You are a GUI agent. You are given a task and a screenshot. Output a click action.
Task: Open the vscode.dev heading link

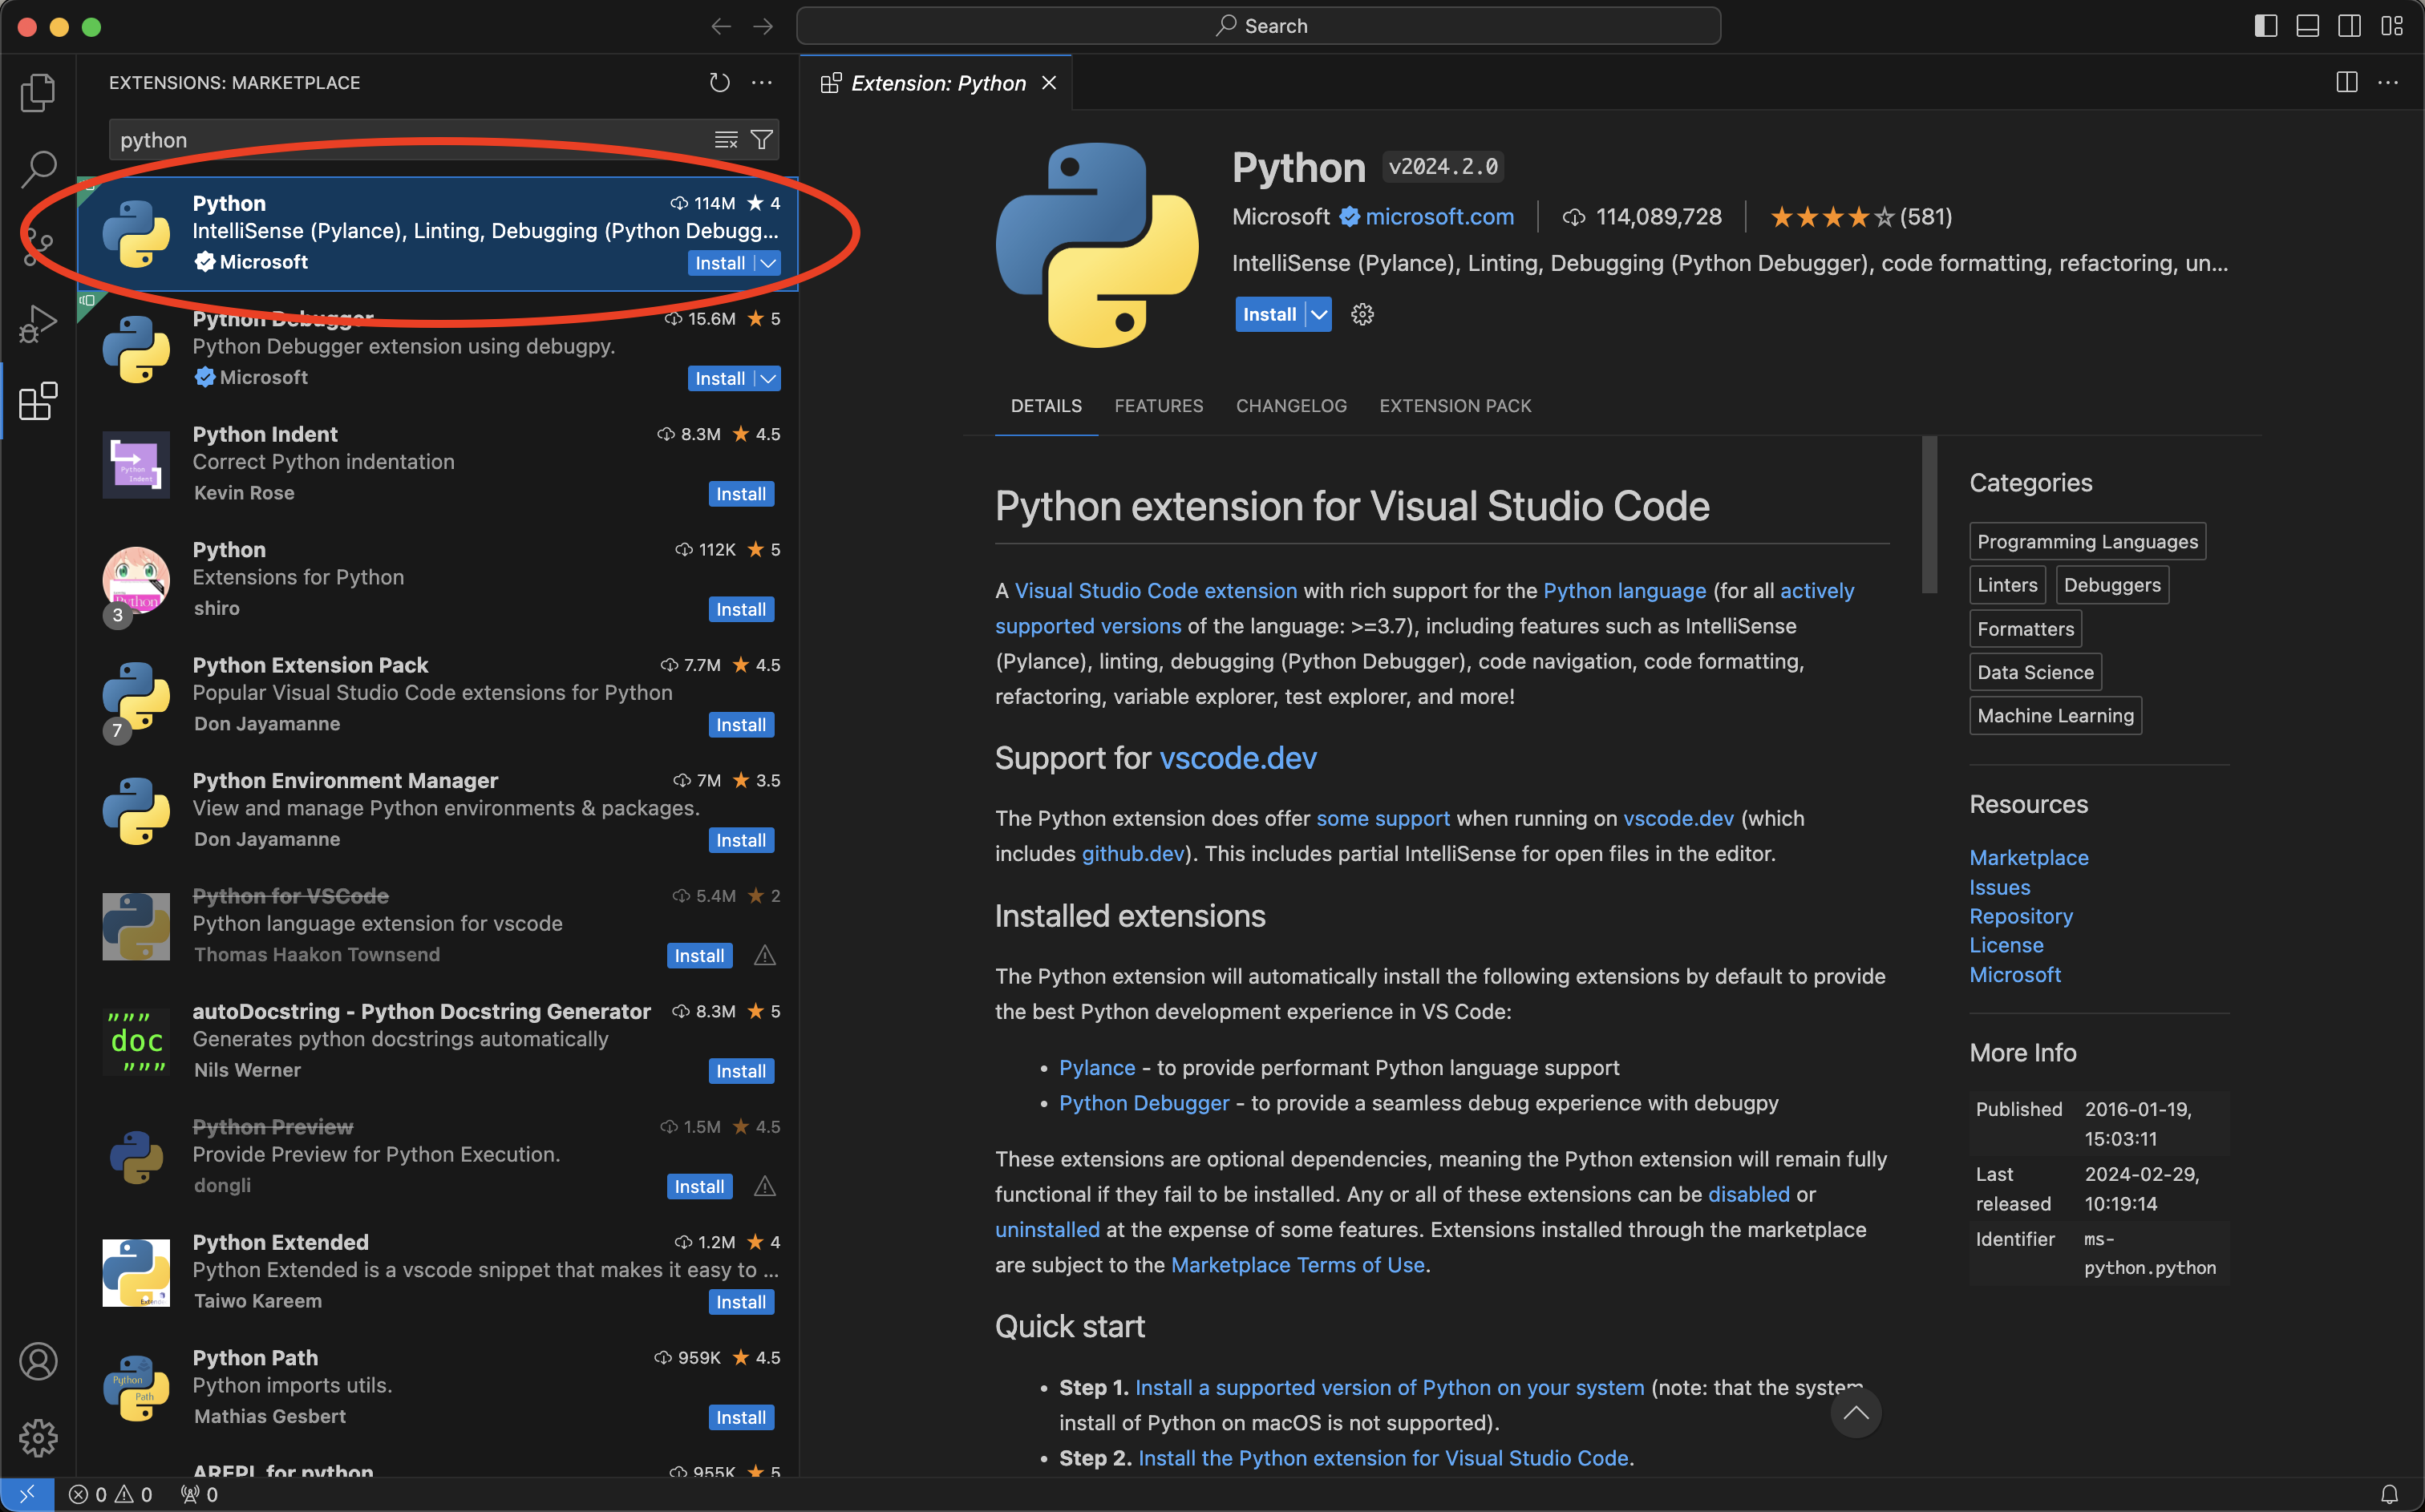[1238, 758]
